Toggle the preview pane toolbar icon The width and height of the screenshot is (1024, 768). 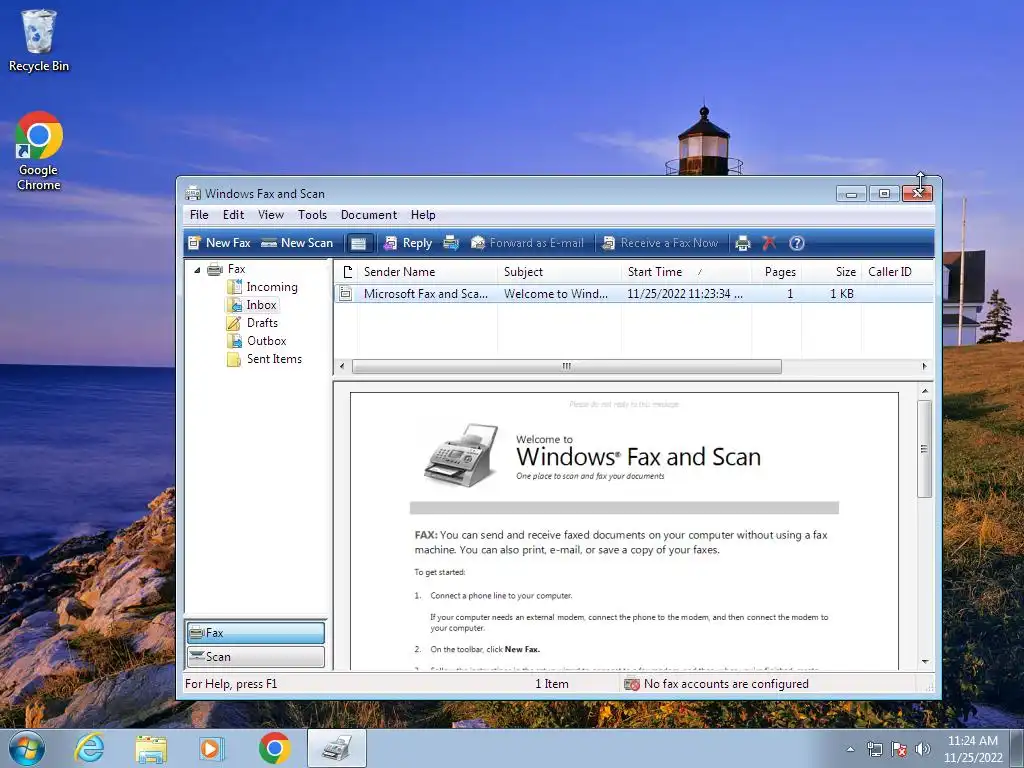[x=359, y=244]
